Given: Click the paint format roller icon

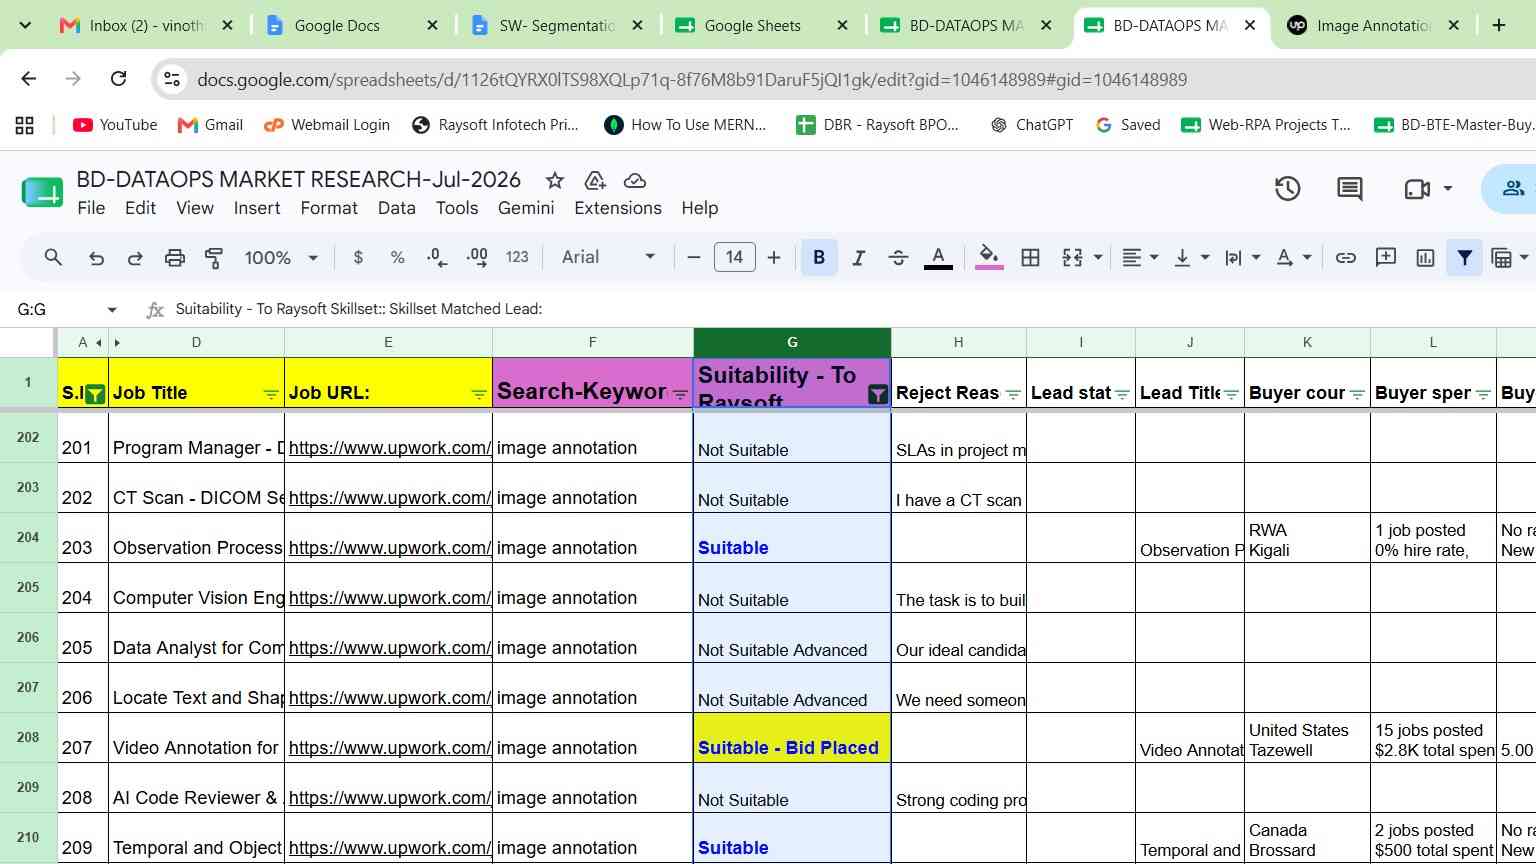Looking at the screenshot, I should [214, 258].
